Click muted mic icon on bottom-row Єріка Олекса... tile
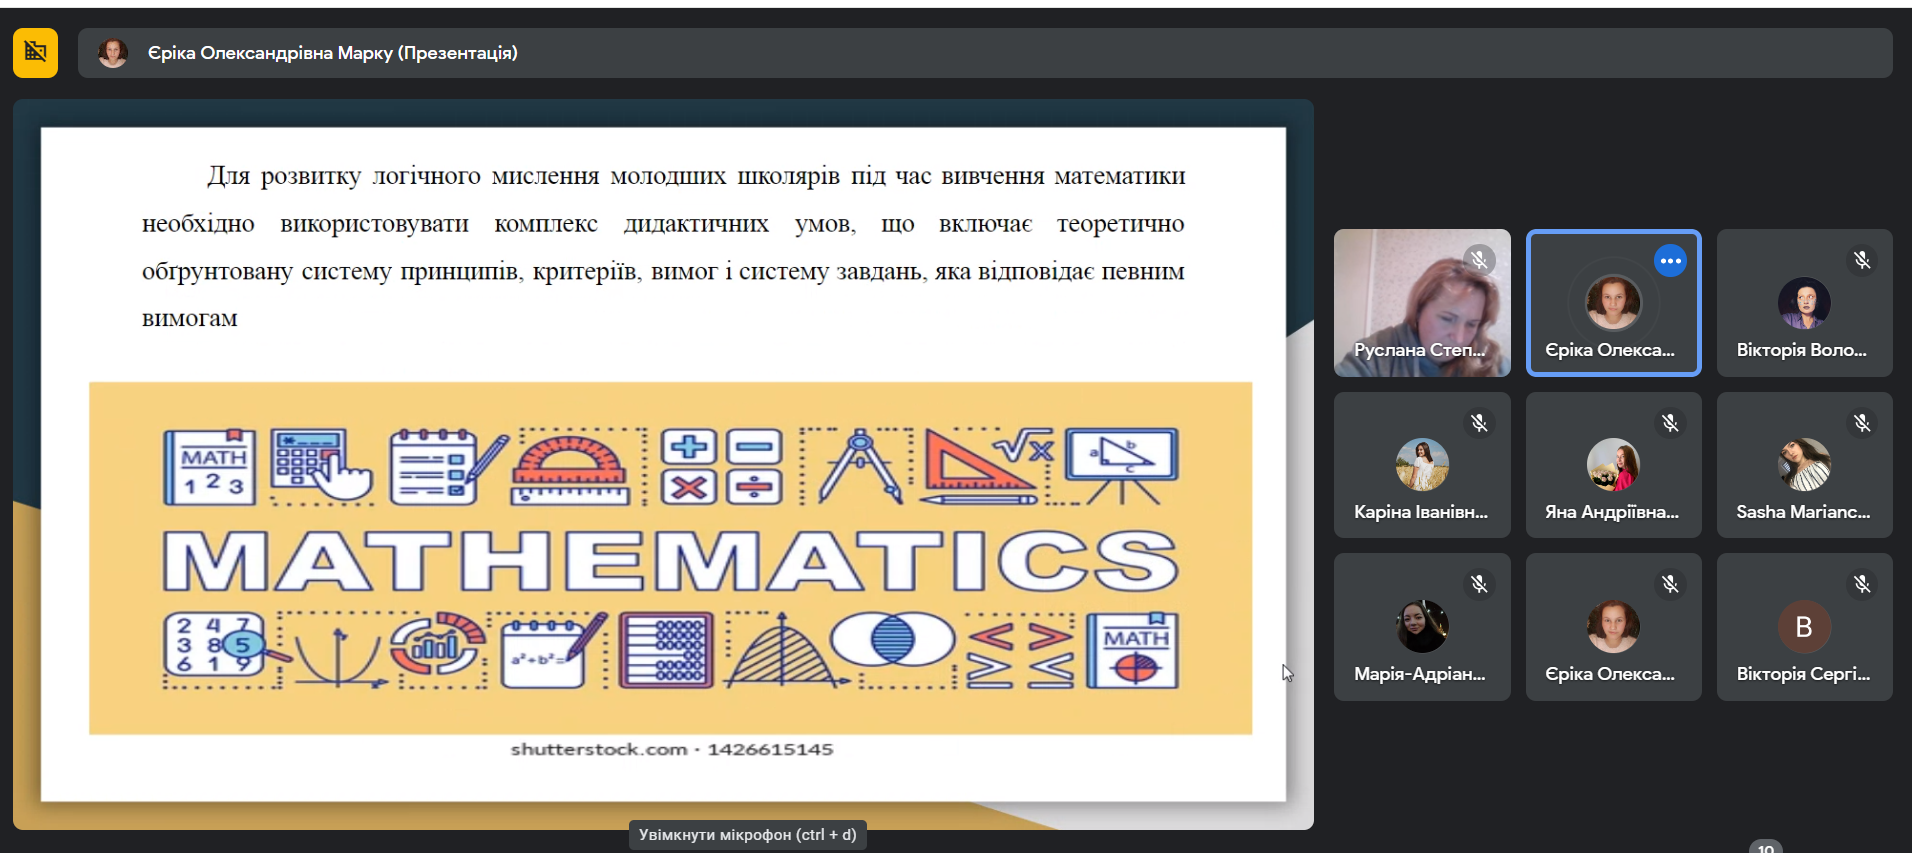This screenshot has height=853, width=1912. pos(1670,584)
